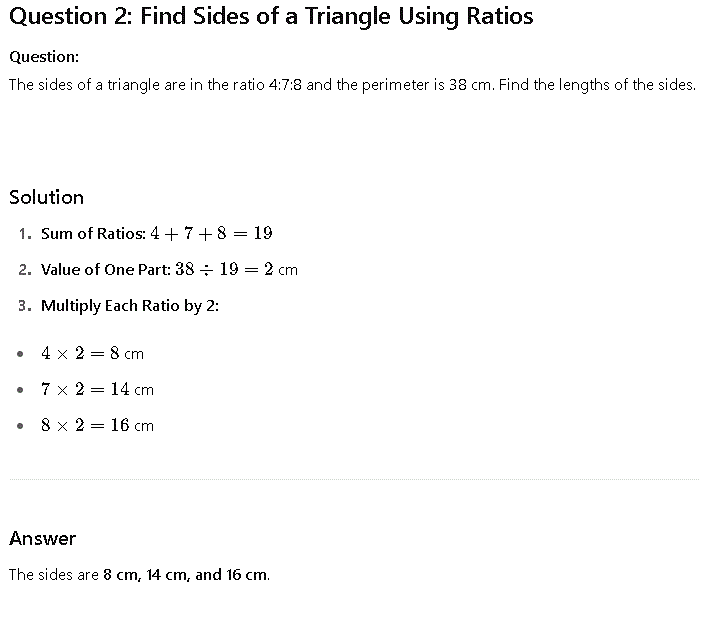The image size is (701, 617).
Task: Click the bullet line 8 × 2 = 16 cm
Action: (x=97, y=426)
